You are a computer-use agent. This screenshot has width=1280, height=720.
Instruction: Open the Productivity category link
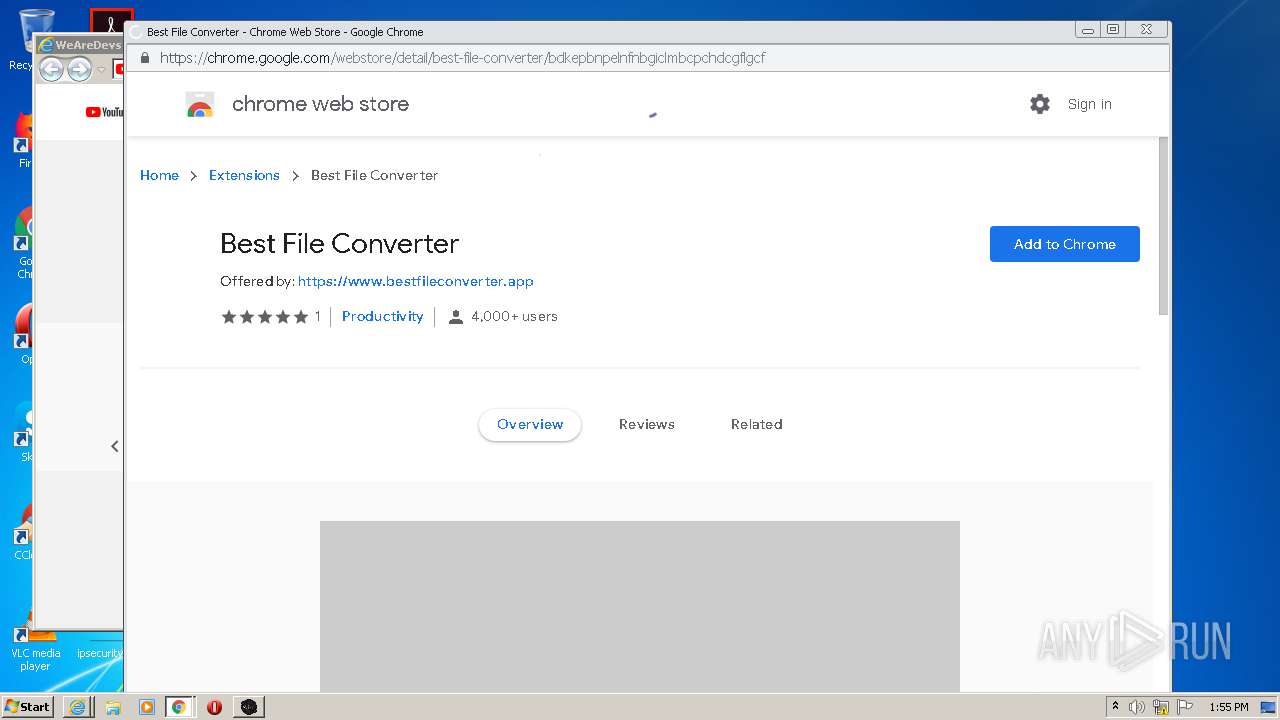coord(383,316)
